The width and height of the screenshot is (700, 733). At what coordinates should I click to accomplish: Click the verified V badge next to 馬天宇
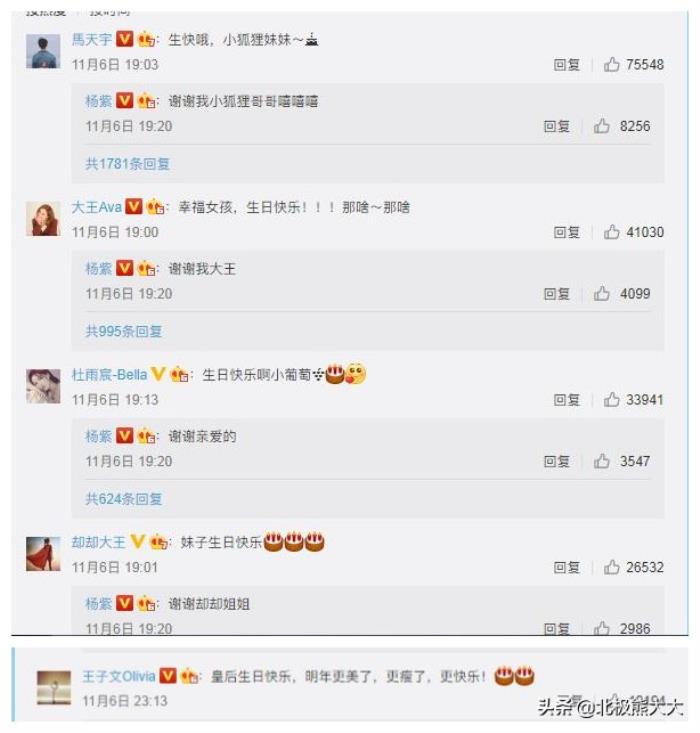[x=124, y=39]
